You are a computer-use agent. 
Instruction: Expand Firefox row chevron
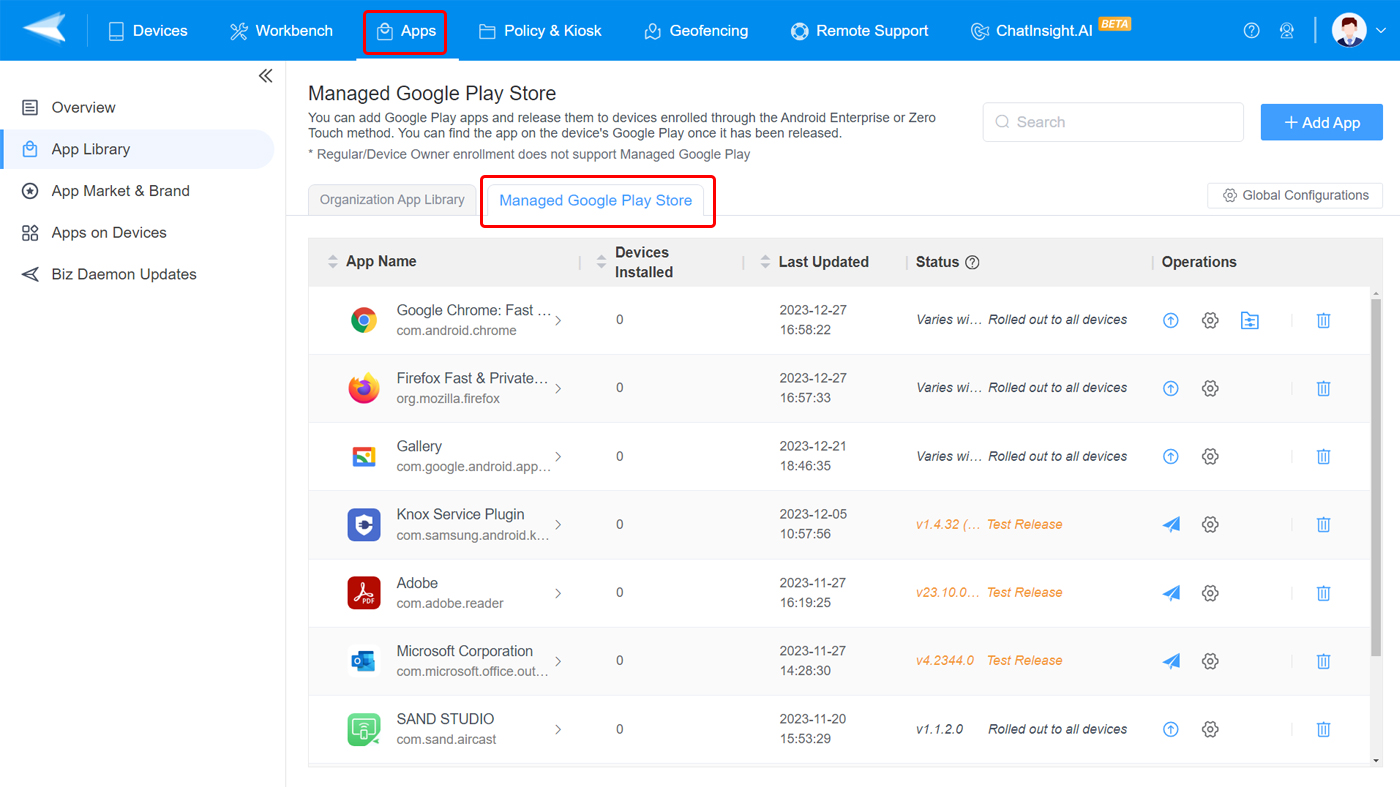point(558,388)
